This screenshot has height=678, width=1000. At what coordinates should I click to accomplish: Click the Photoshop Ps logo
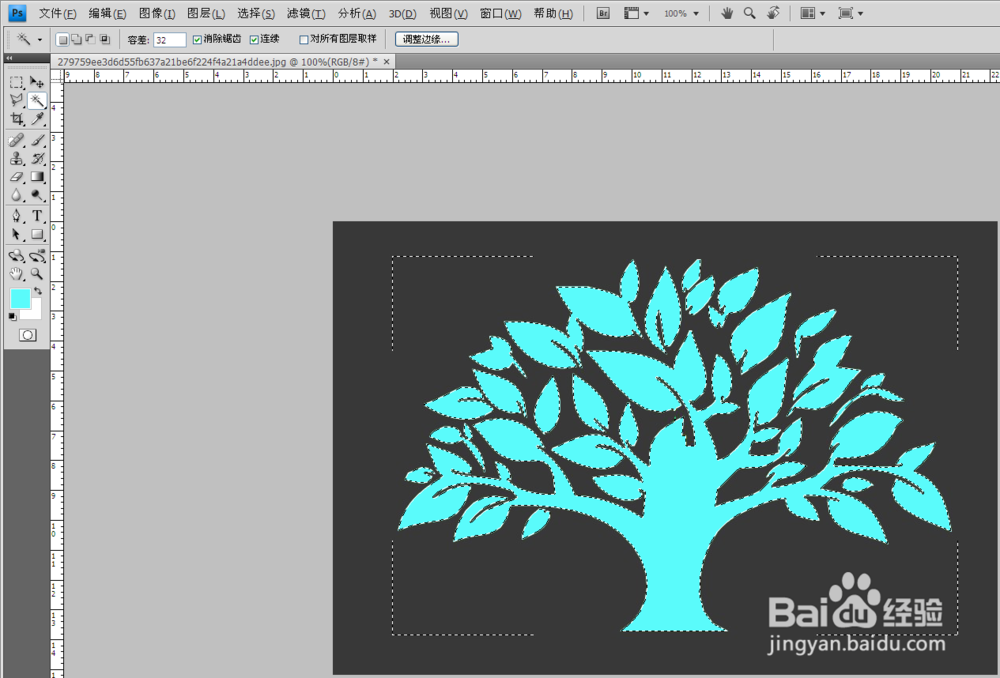[x=17, y=12]
